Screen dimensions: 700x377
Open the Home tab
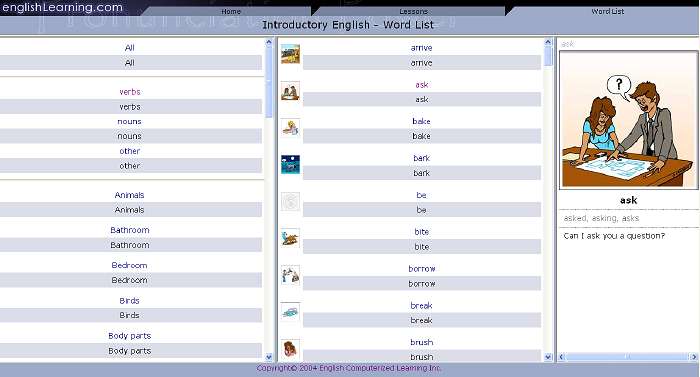(231, 12)
